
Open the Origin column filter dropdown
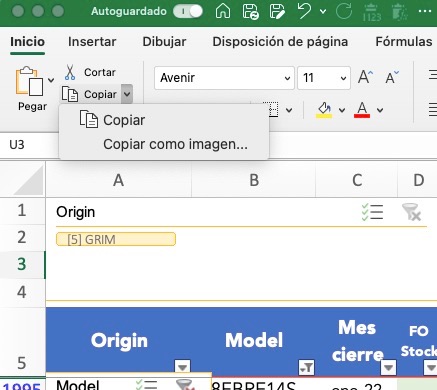[182, 367]
